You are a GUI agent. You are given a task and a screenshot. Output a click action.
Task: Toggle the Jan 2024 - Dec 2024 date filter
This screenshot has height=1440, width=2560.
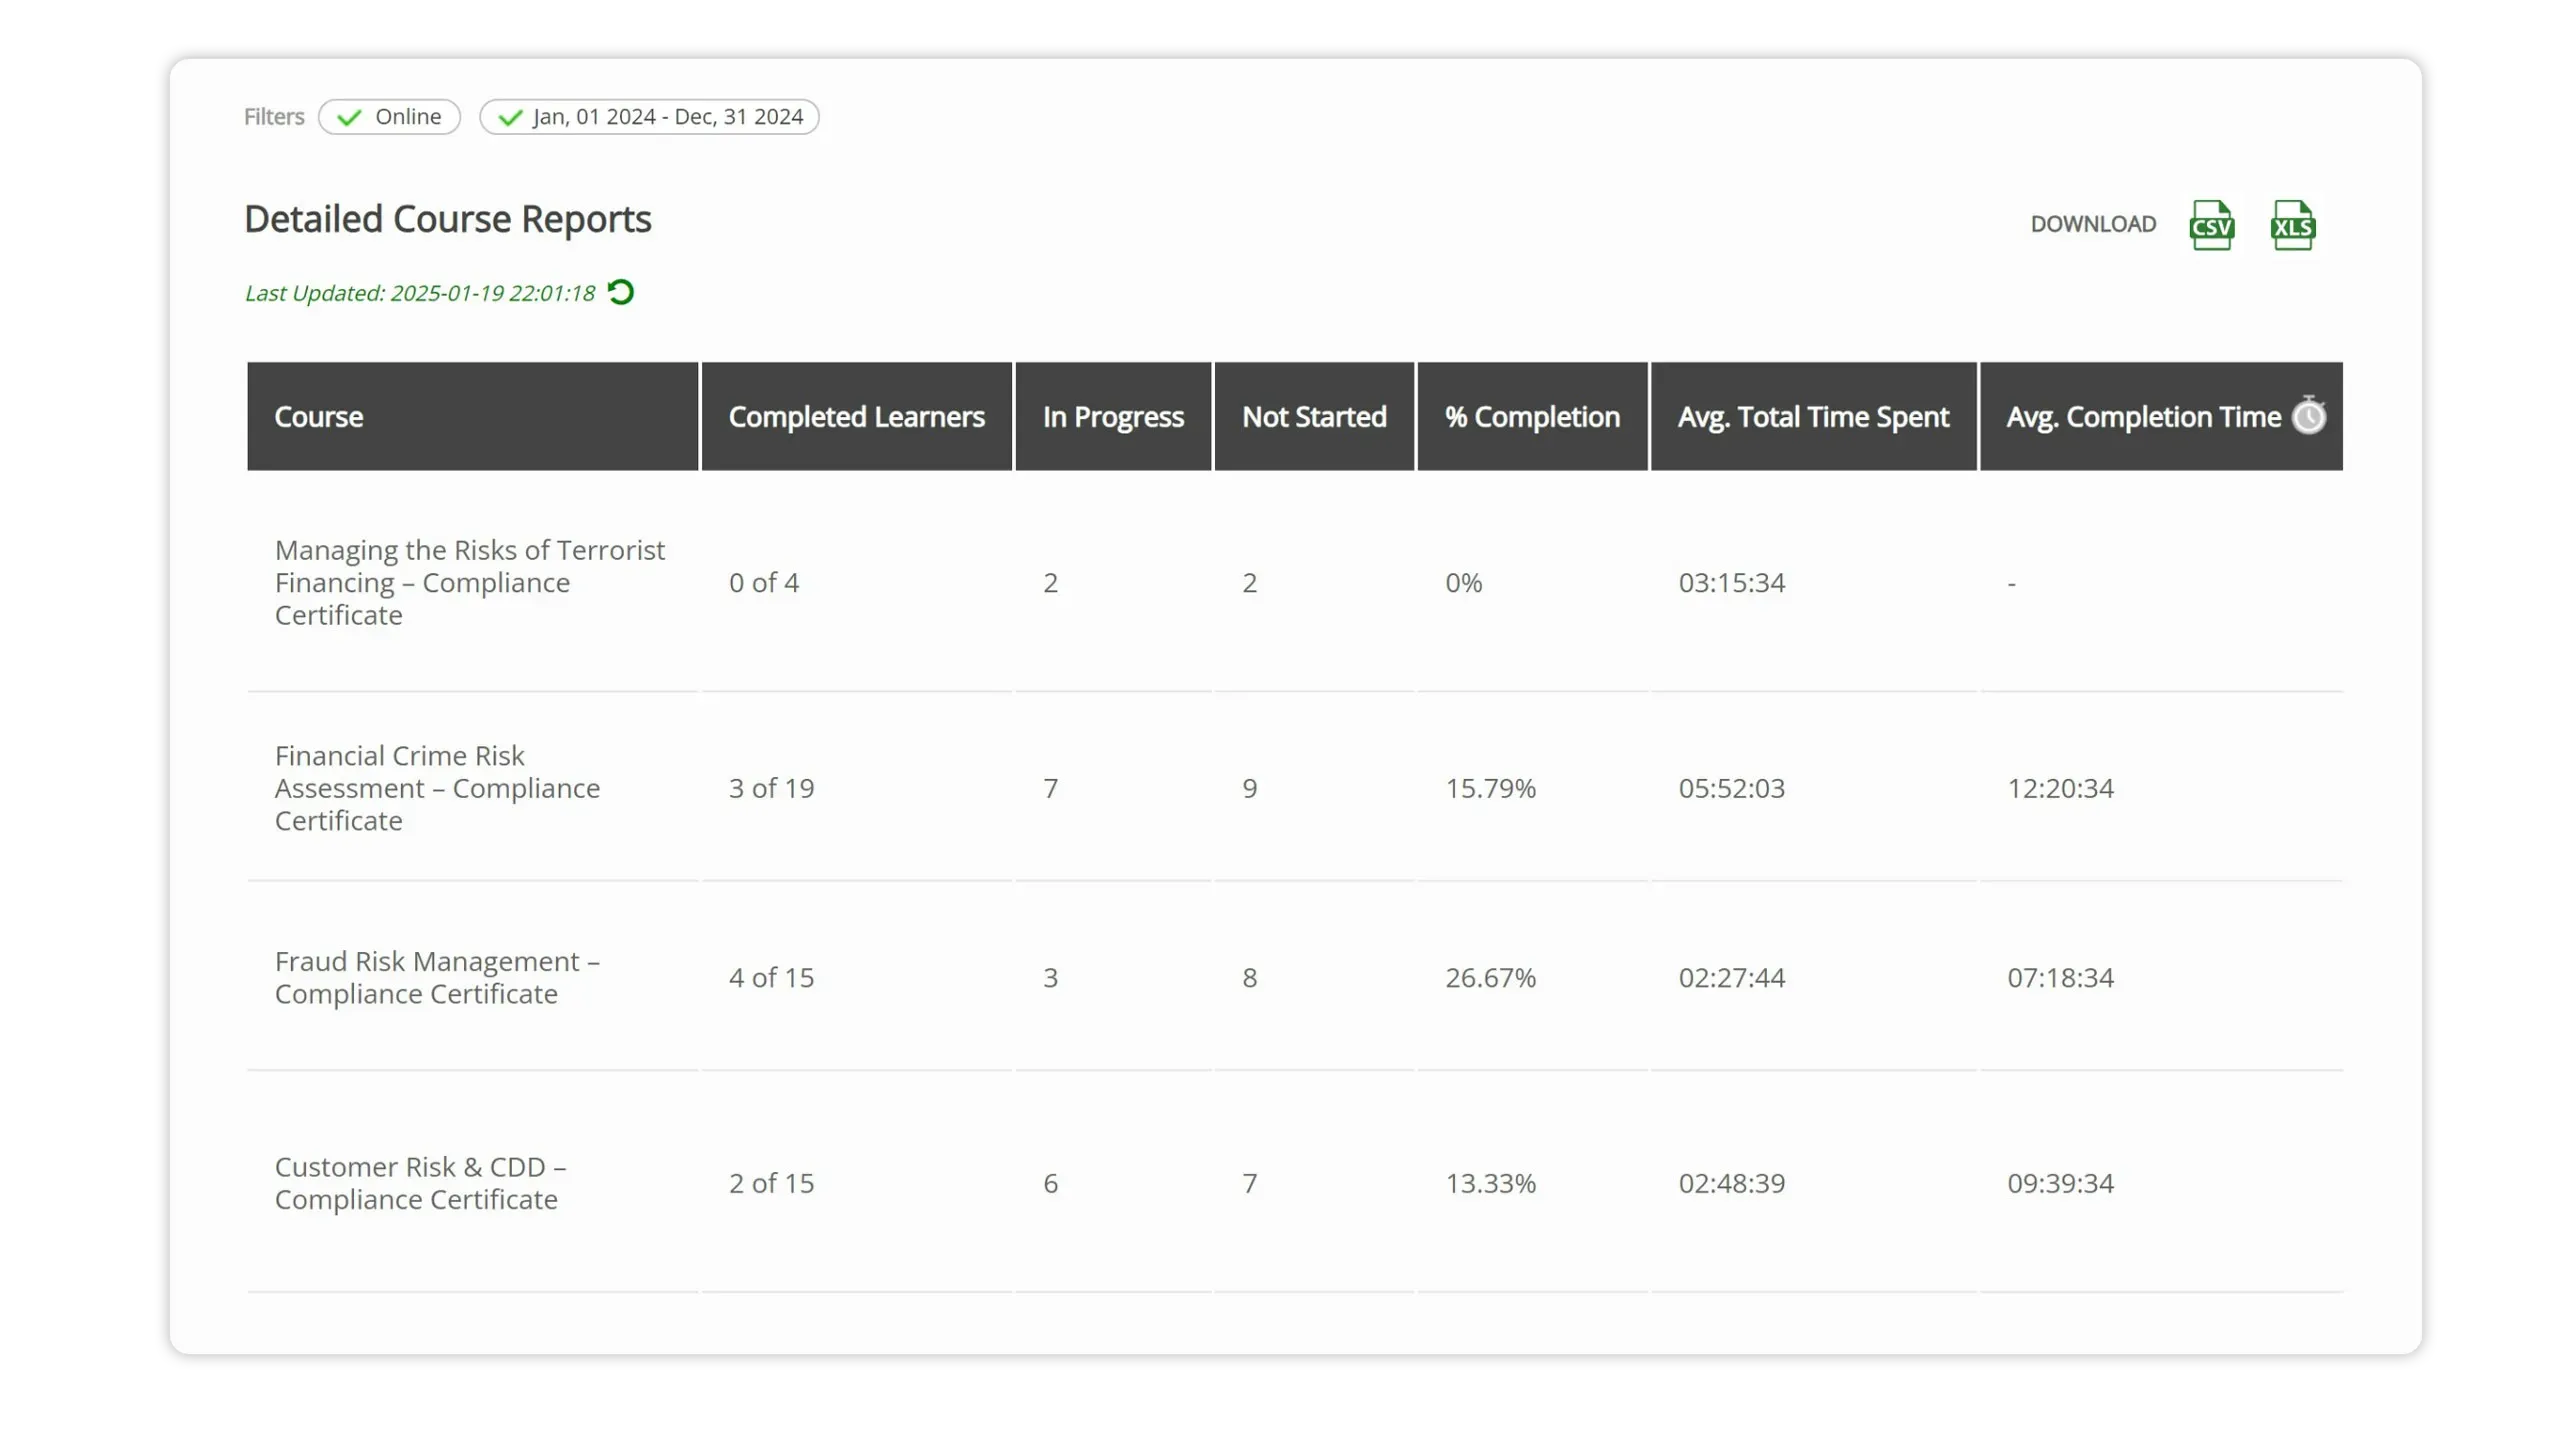pyautogui.click(x=649, y=117)
